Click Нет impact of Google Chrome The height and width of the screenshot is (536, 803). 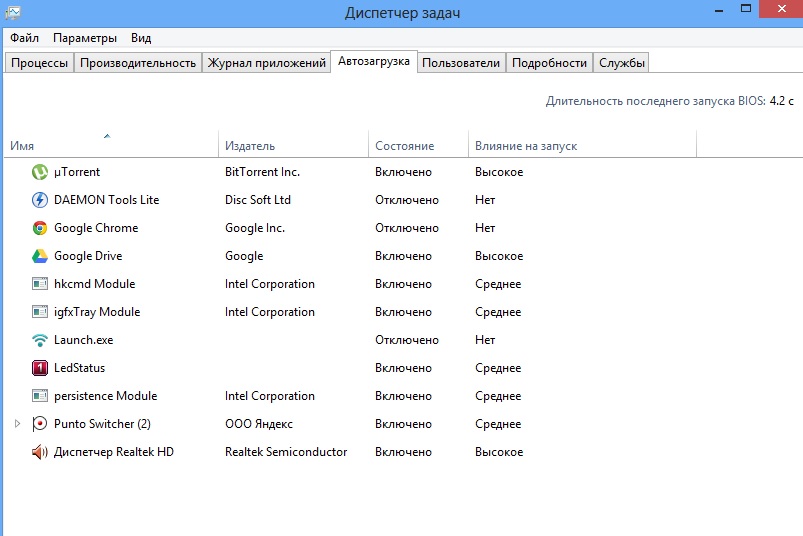coord(484,228)
